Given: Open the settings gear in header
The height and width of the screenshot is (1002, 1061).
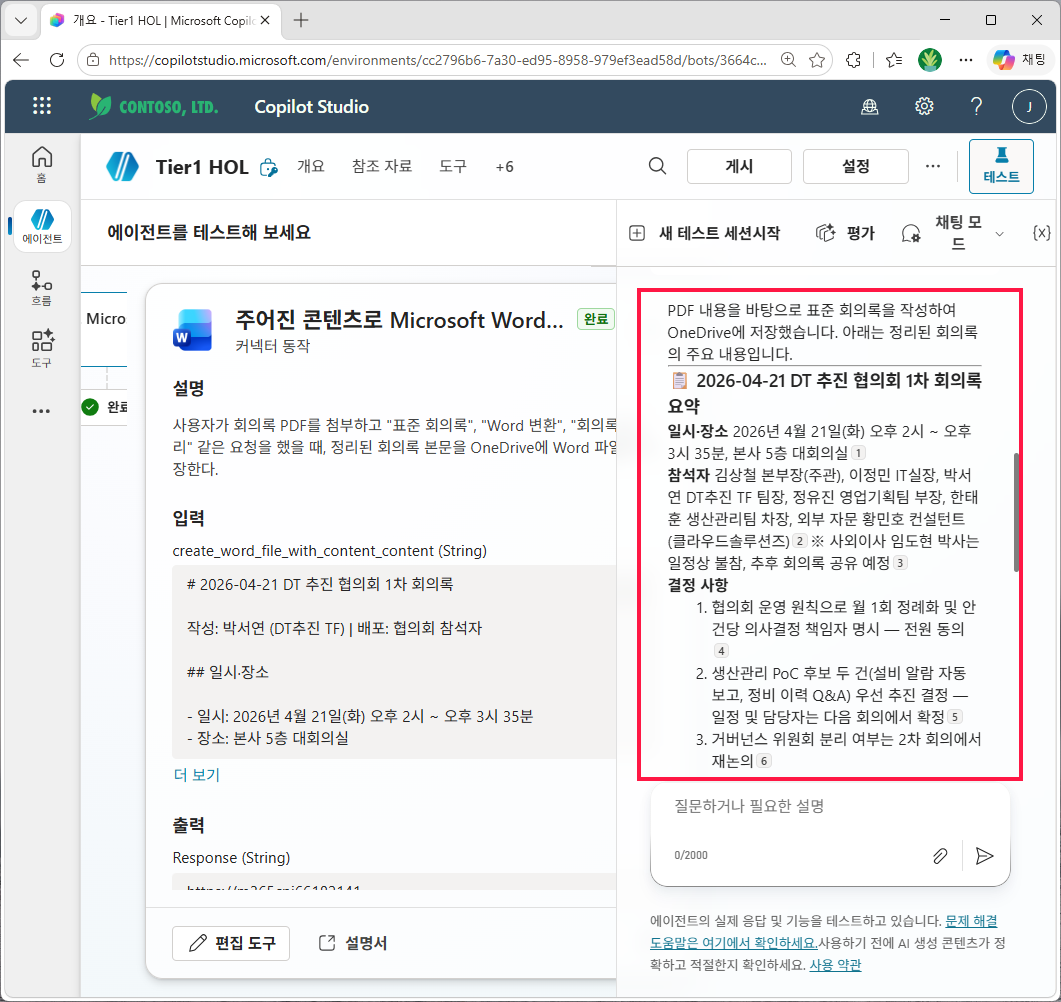Looking at the screenshot, I should 924,106.
